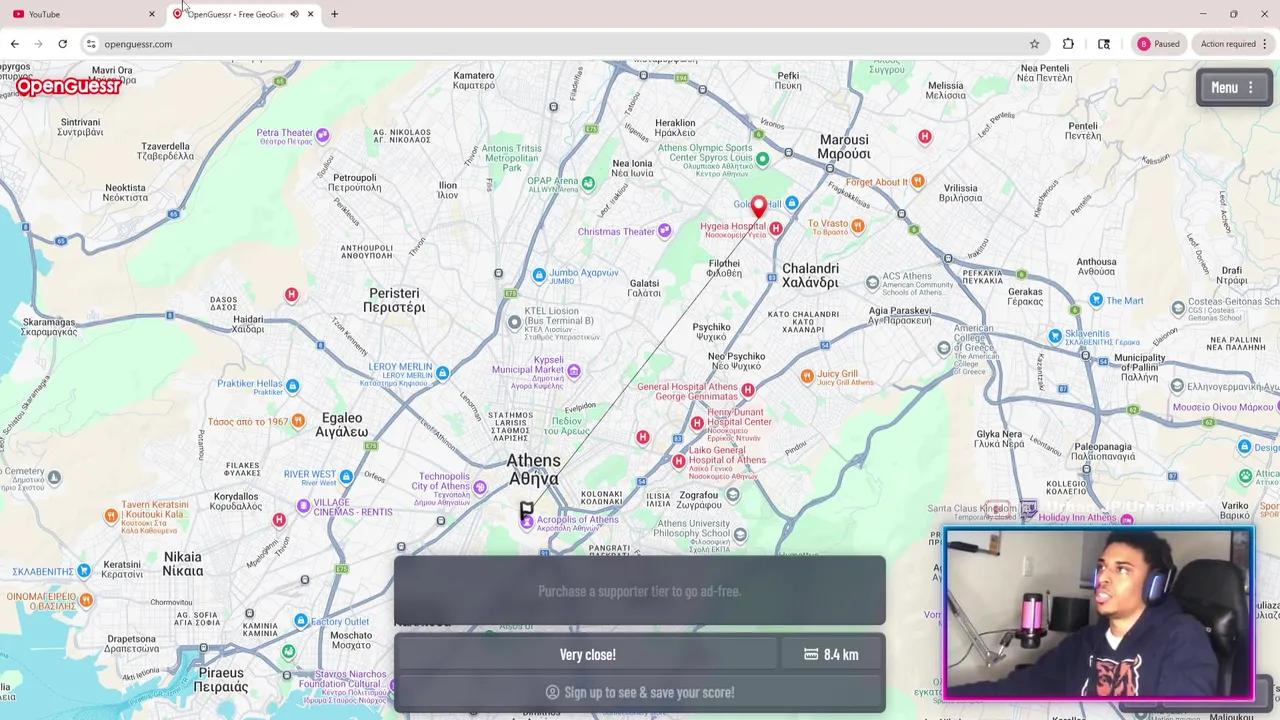Screen dimensions: 1280x720
Task: Close the OpenGuessr tab
Action: pos(310,14)
